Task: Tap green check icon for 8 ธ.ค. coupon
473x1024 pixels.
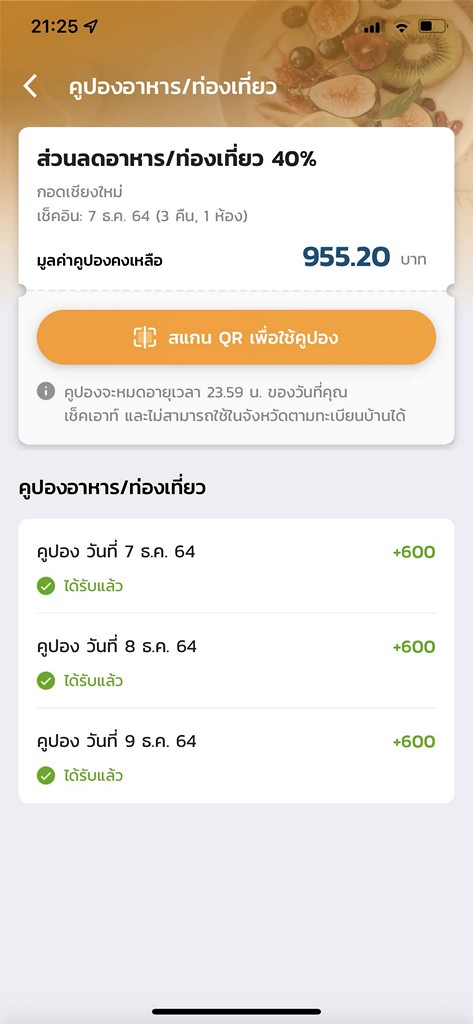Action: [46, 681]
